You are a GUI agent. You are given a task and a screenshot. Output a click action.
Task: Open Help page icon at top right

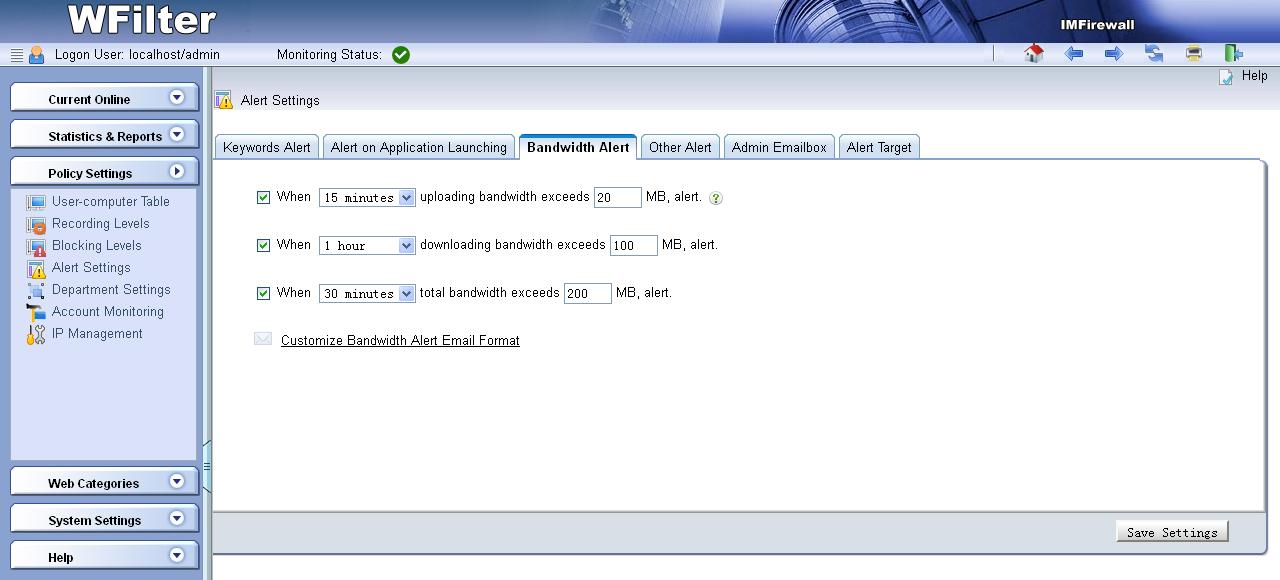1227,77
